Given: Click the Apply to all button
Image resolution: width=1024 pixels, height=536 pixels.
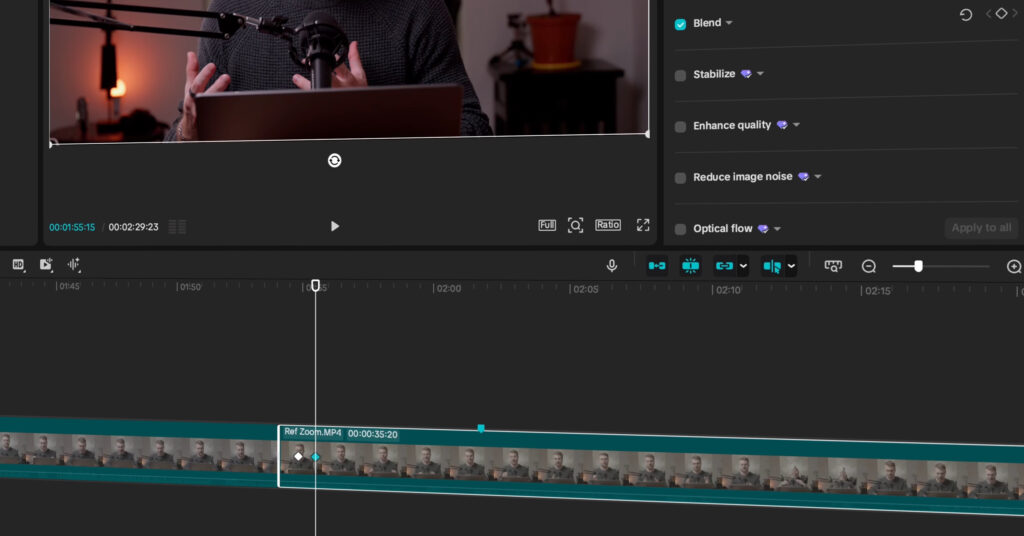Looking at the screenshot, I should (x=981, y=228).
